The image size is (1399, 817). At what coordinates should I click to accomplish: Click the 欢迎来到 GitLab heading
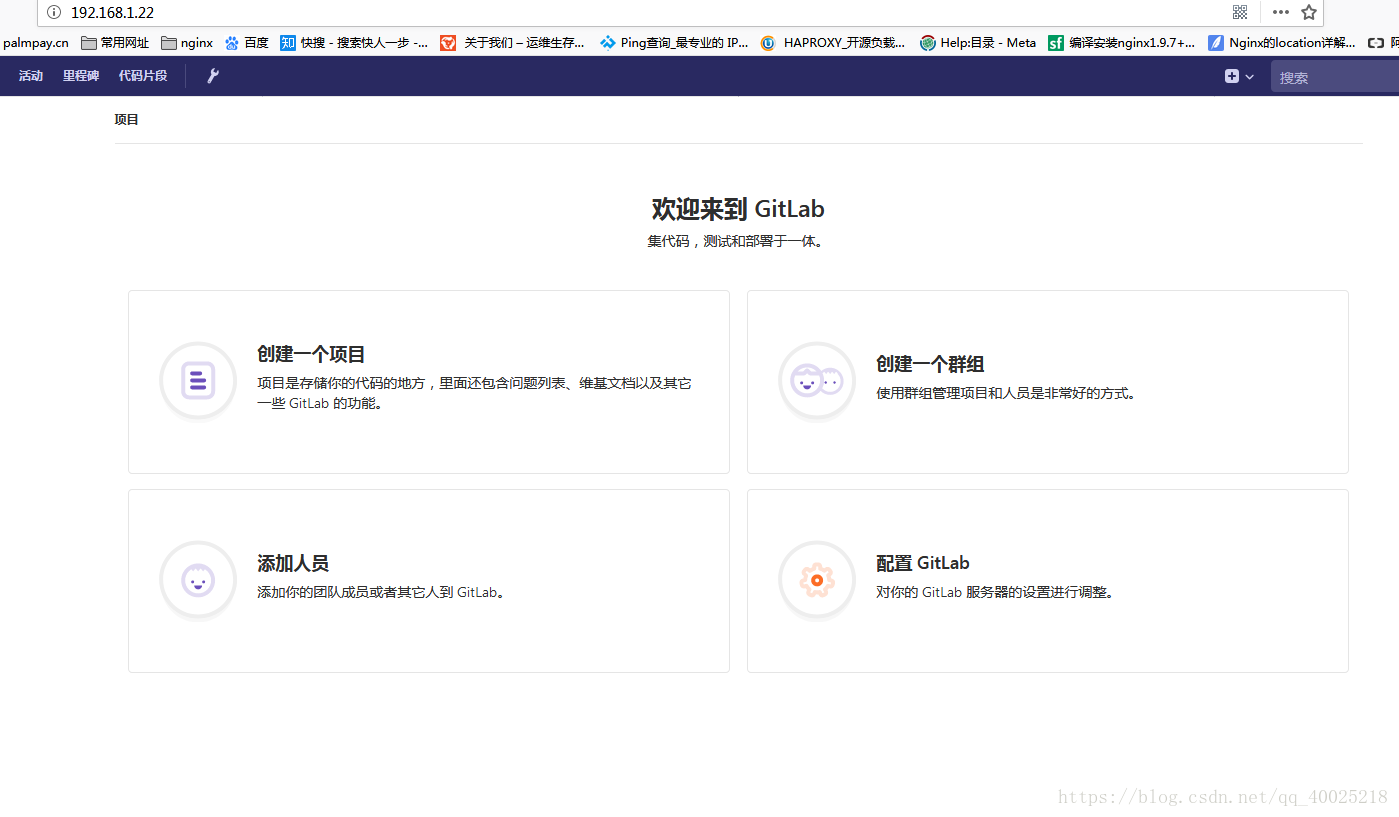point(738,209)
